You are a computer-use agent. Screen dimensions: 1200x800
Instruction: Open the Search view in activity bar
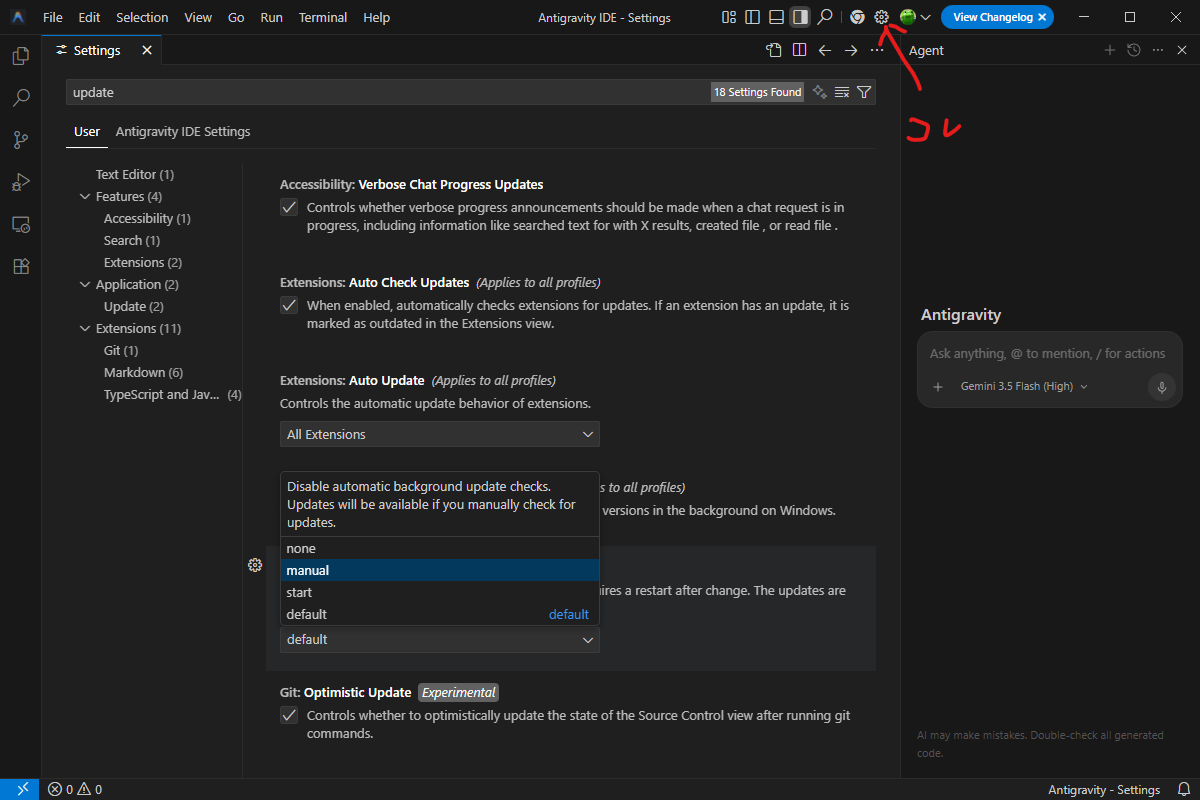coord(20,98)
